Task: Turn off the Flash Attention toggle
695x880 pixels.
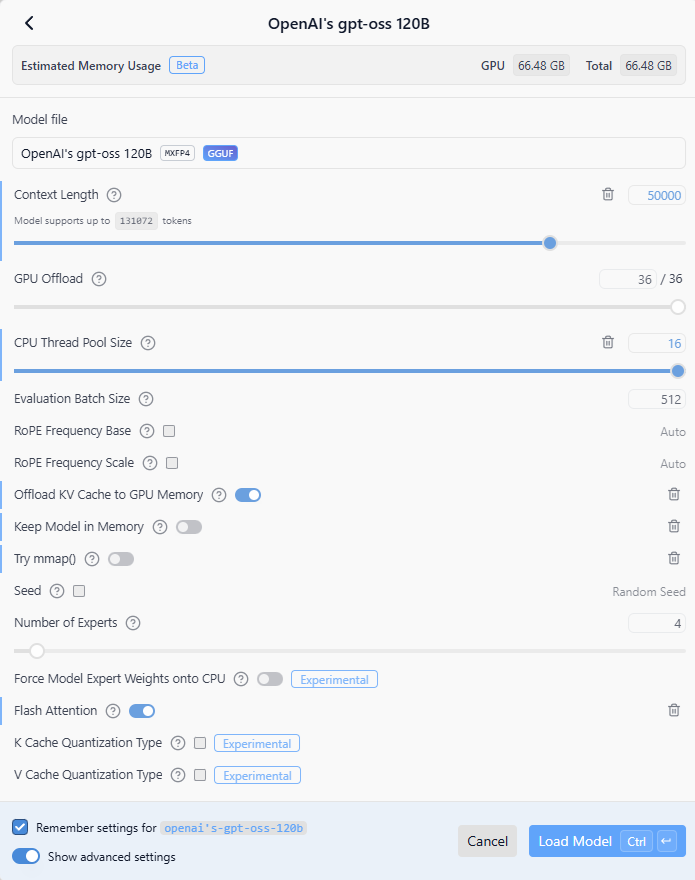Action: pyautogui.click(x=142, y=711)
